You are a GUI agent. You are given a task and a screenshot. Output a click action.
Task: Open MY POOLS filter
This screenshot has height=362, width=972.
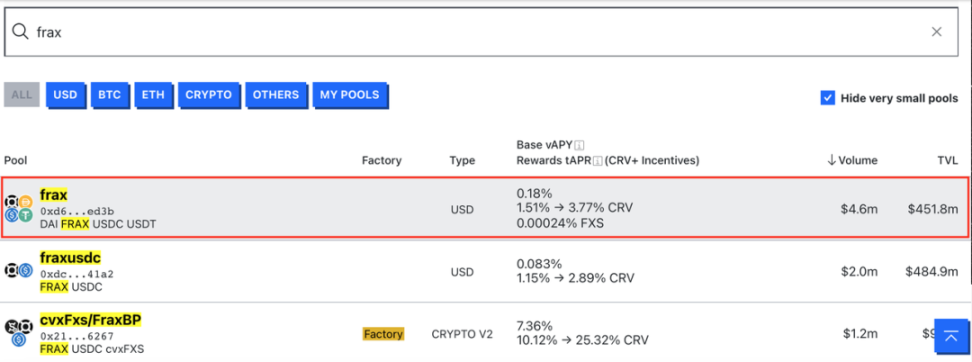pos(350,95)
